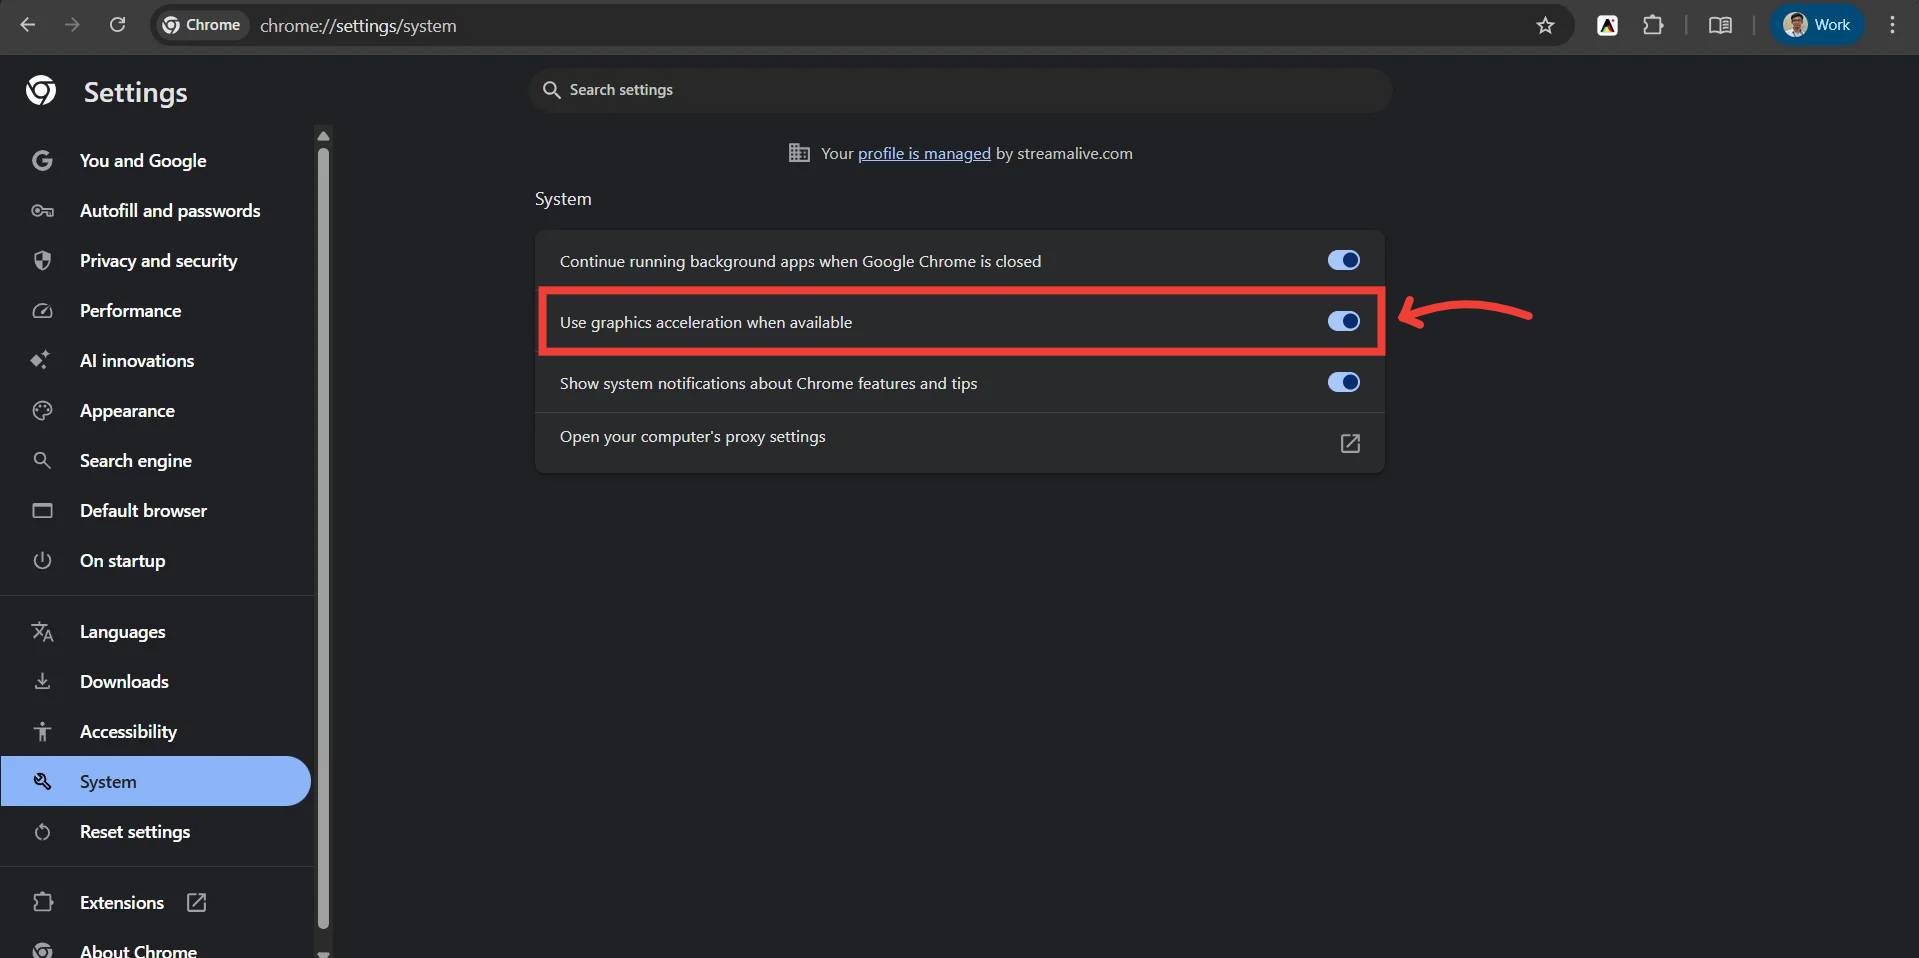
Task: Click the Search settings field
Action: point(960,90)
